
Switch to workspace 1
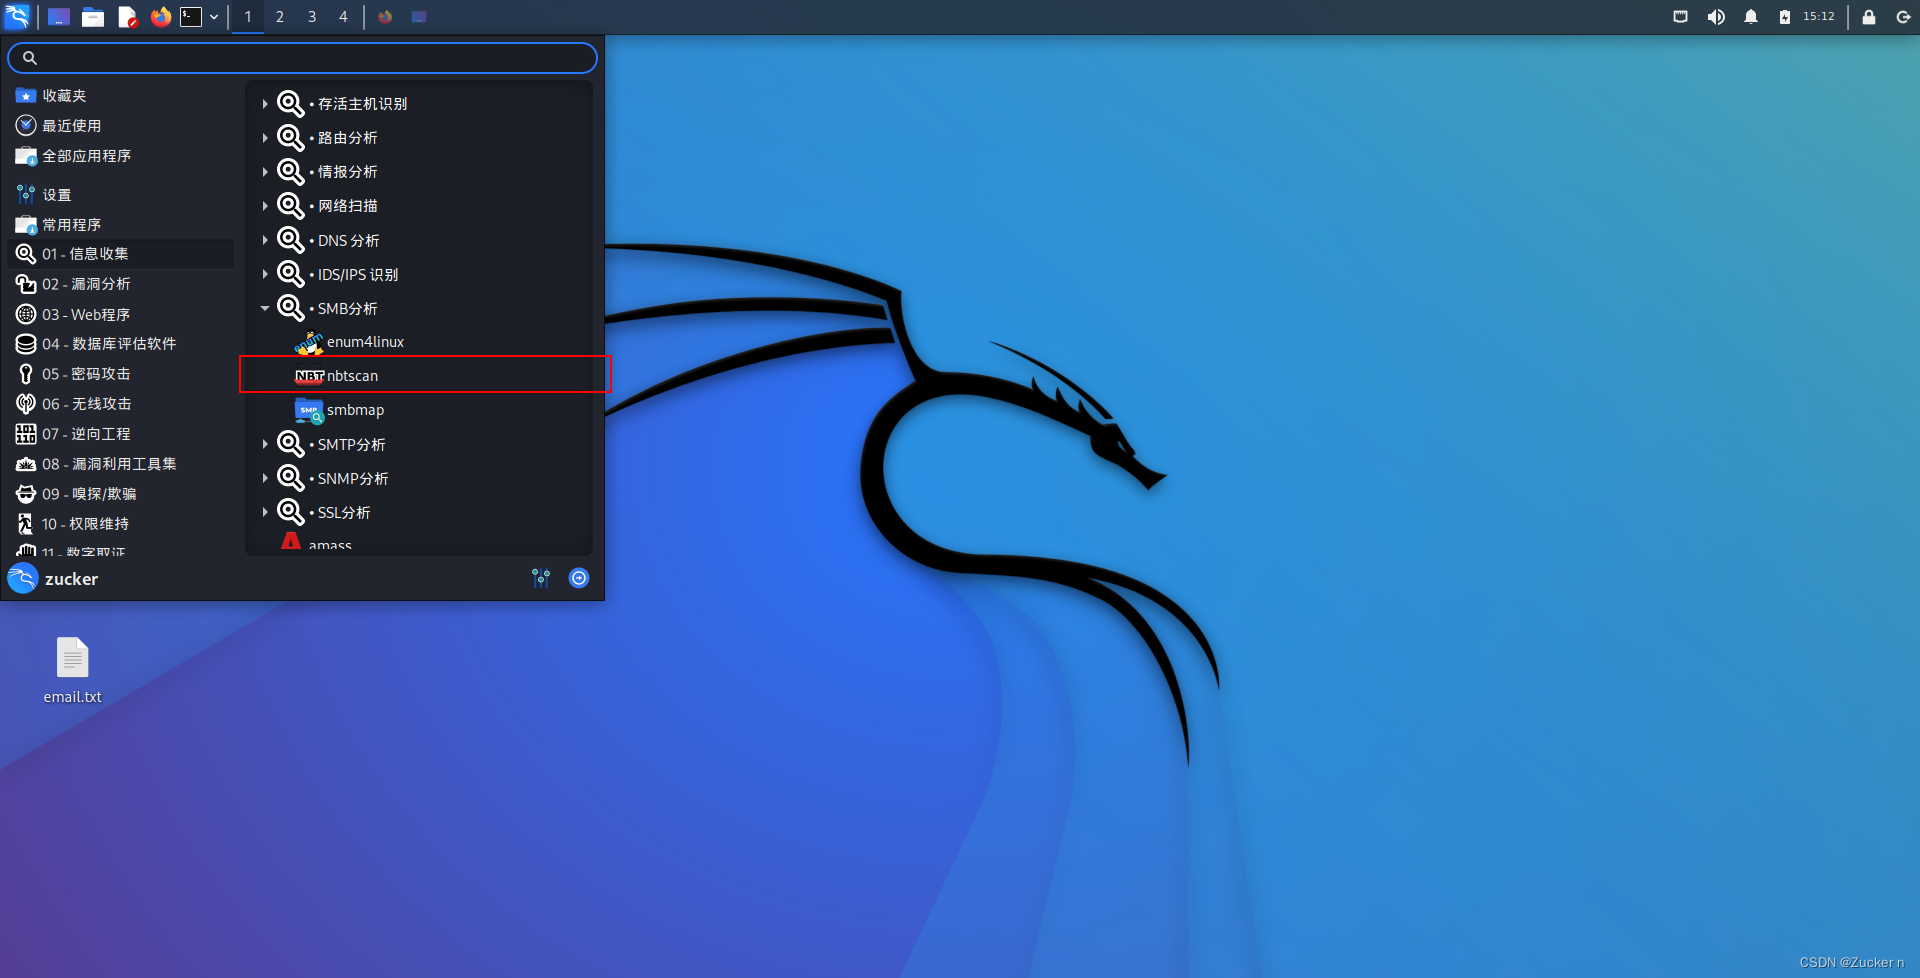coord(248,17)
